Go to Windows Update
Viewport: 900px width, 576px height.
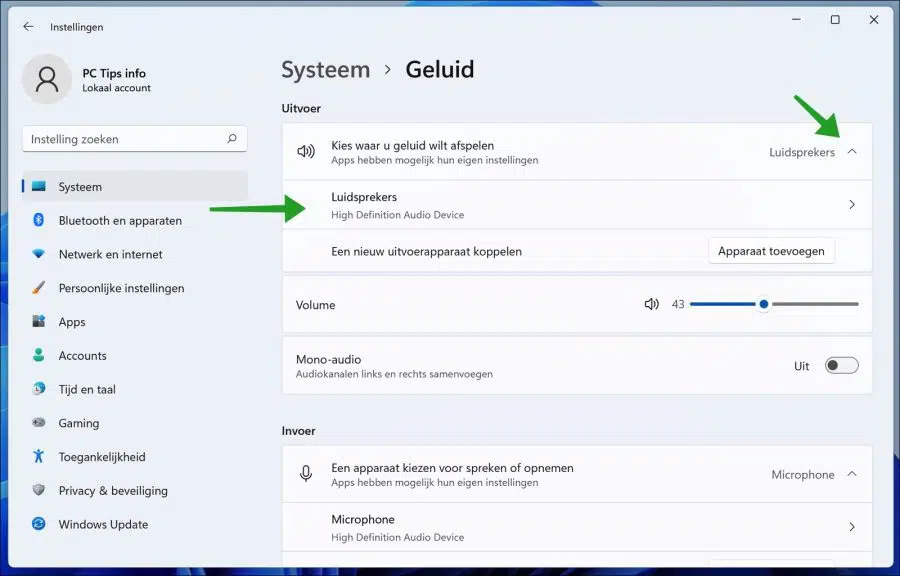click(x=135, y=524)
